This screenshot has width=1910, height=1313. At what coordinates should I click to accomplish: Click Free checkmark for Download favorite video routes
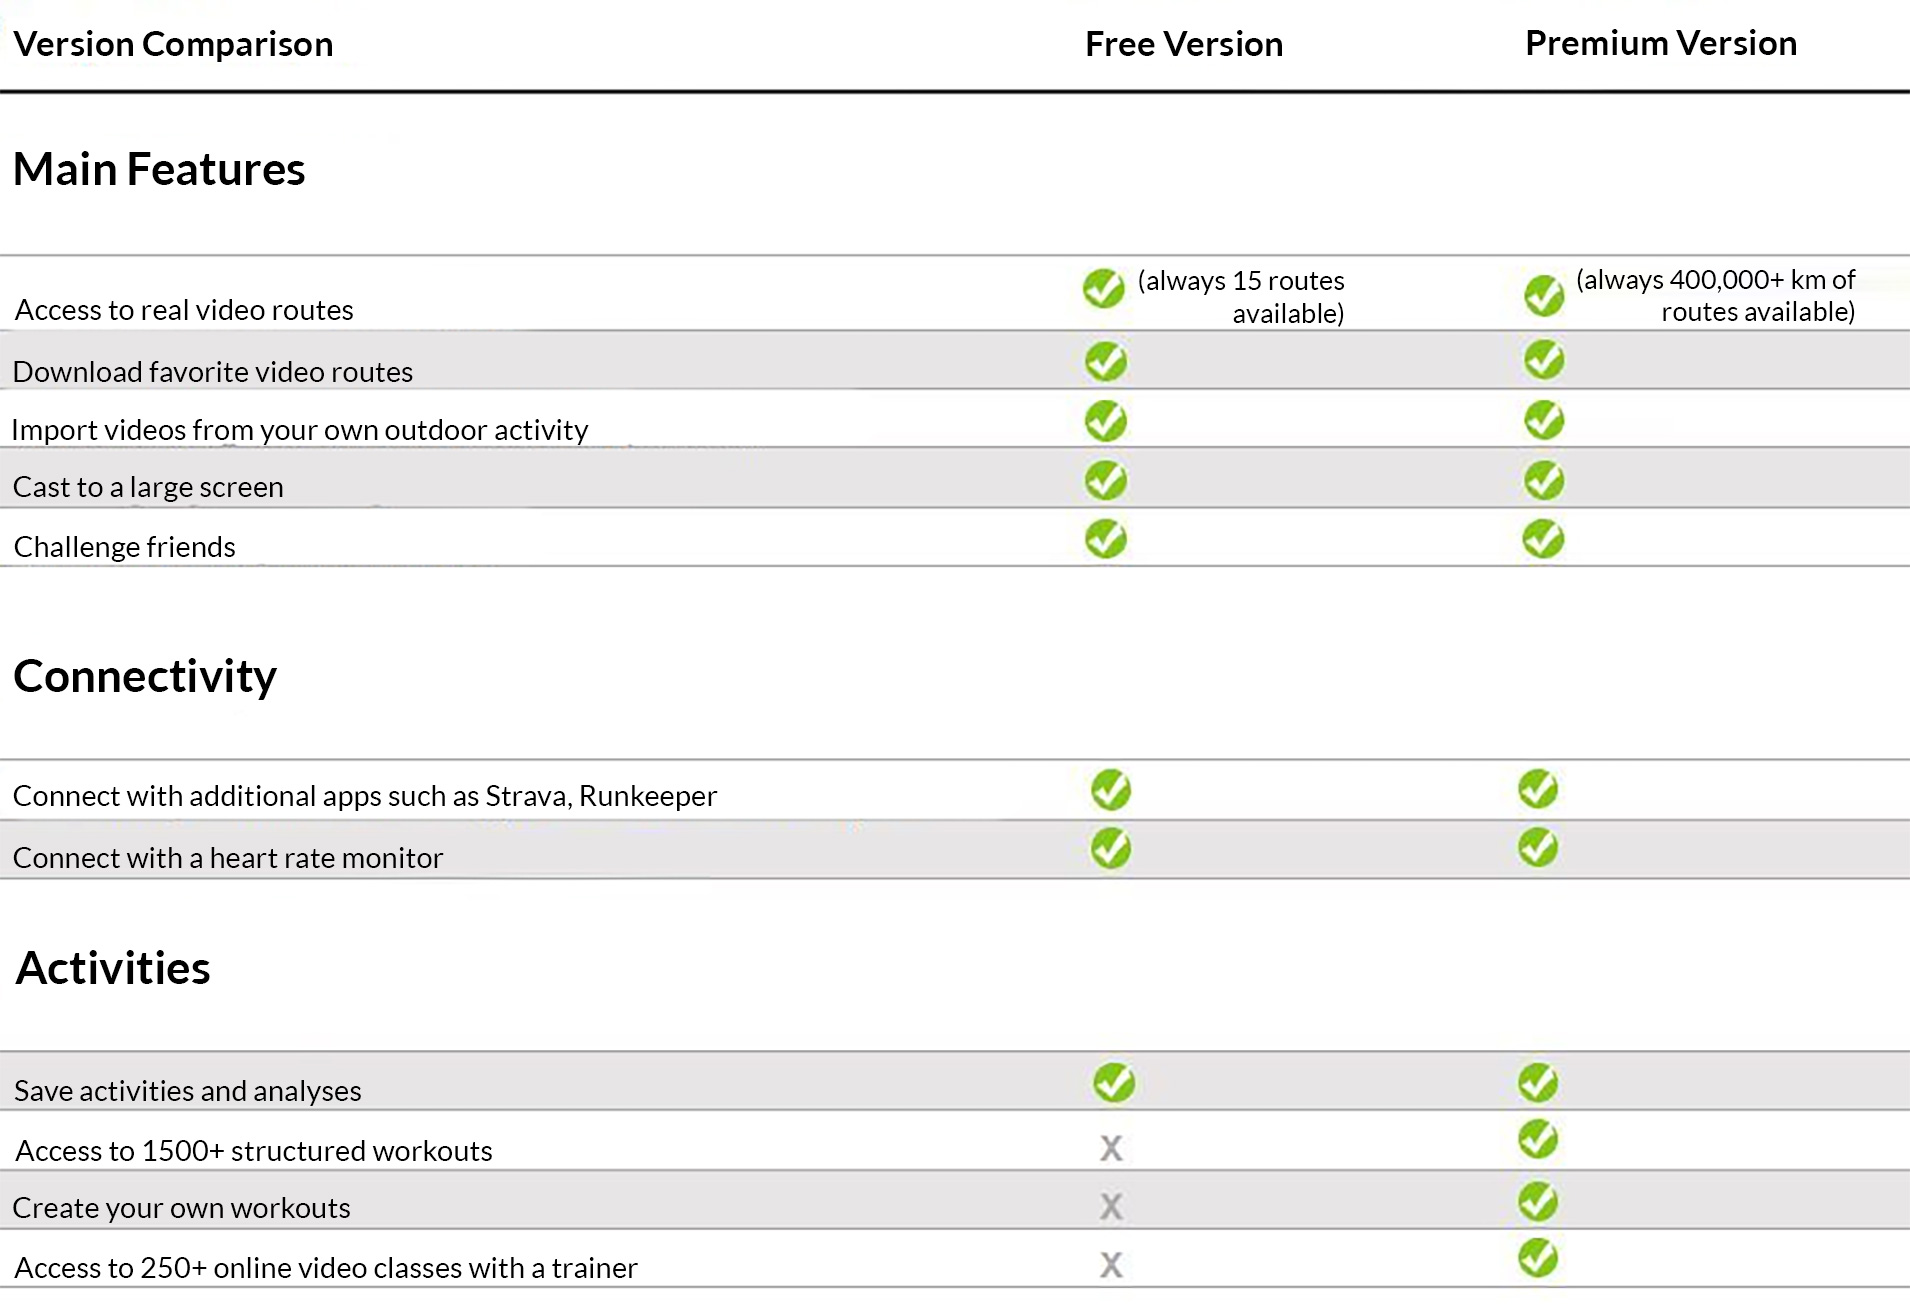click(x=1106, y=361)
